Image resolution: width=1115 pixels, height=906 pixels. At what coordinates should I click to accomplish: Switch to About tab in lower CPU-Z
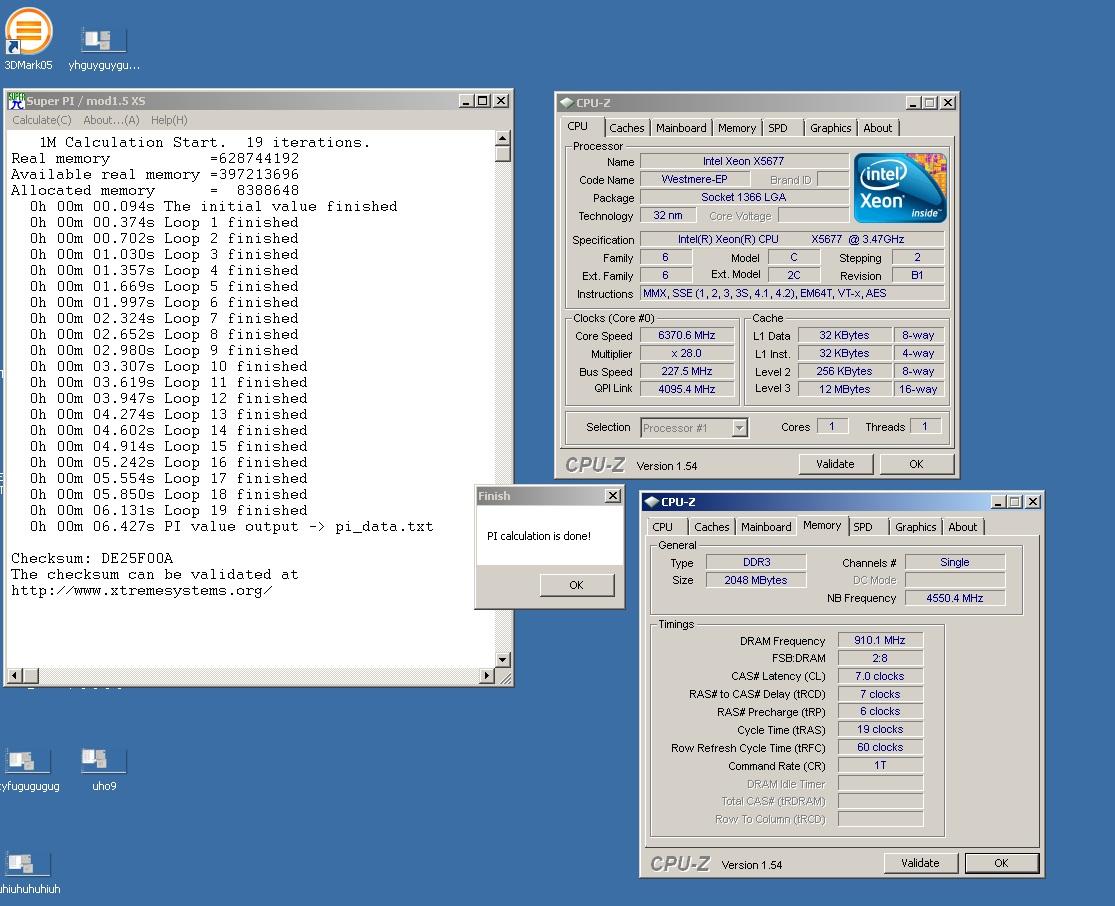click(x=963, y=527)
